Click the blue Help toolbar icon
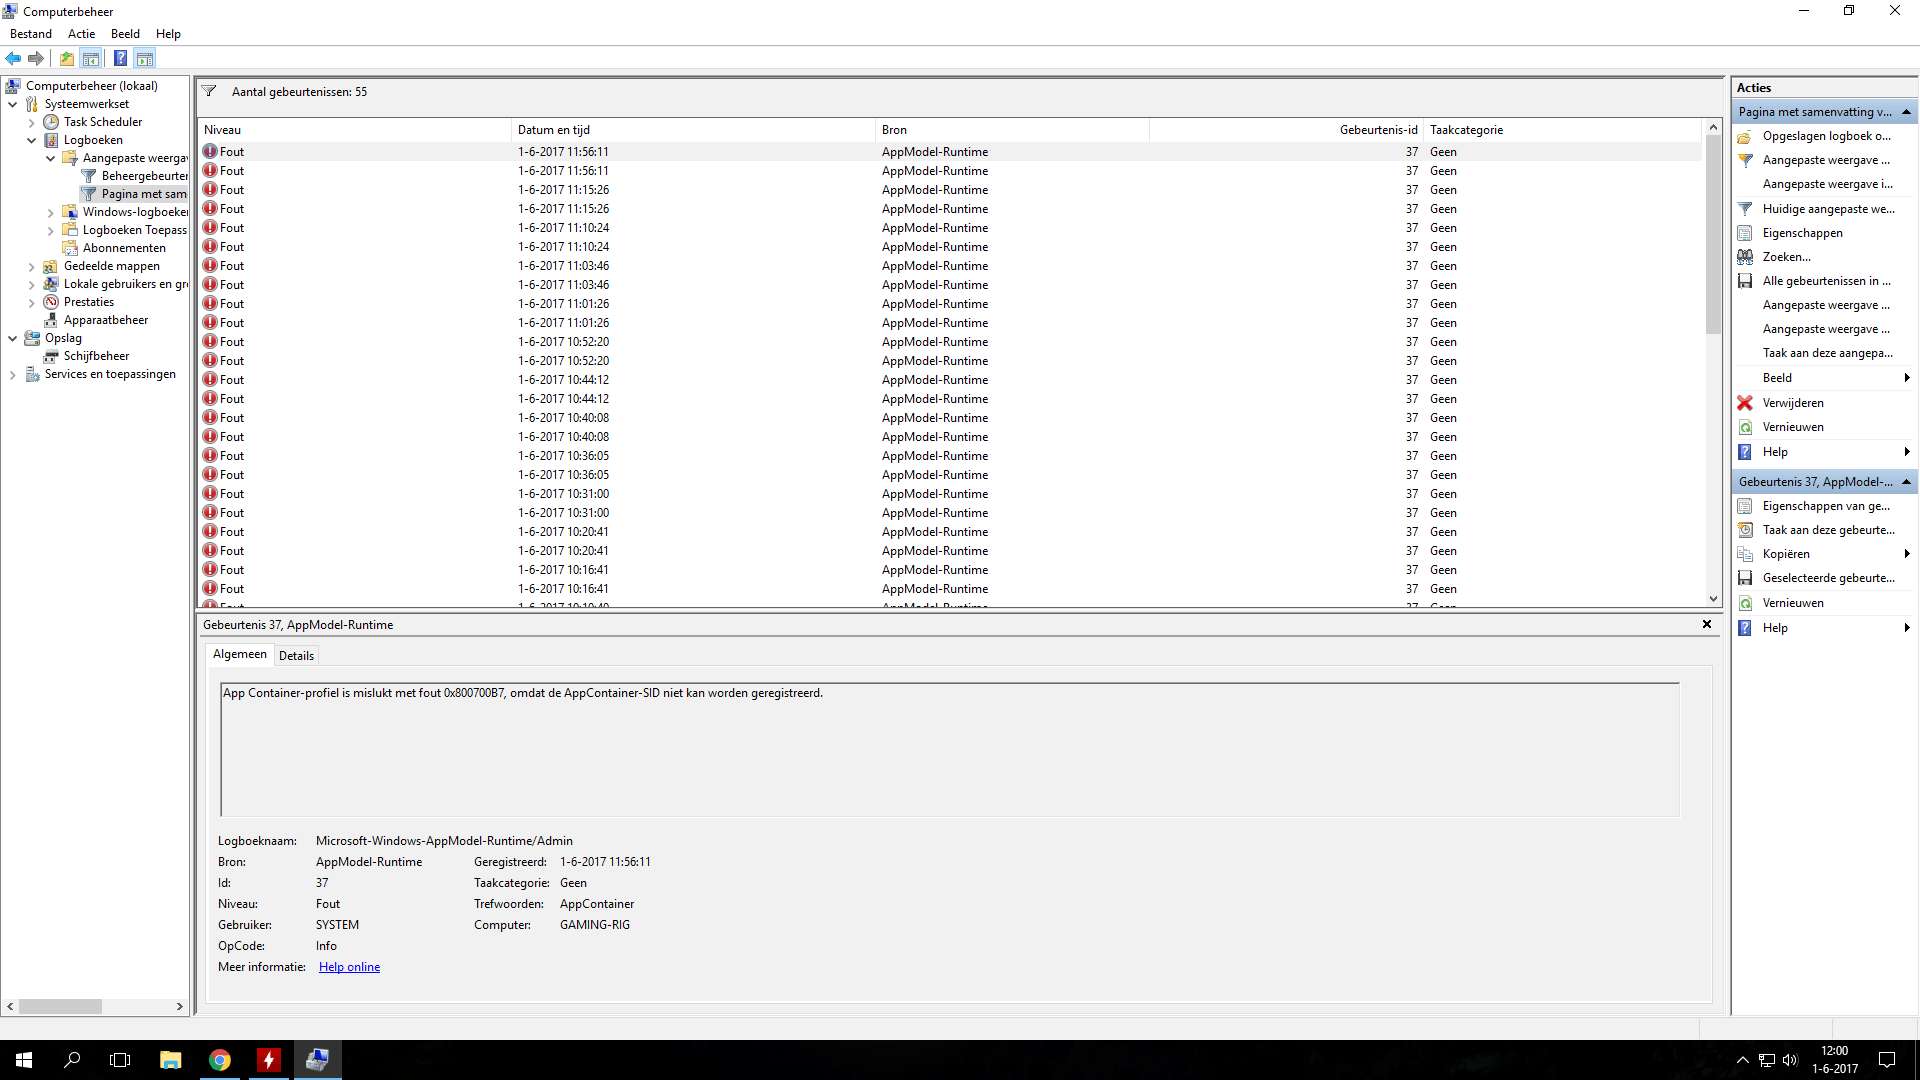Image resolution: width=1920 pixels, height=1080 pixels. click(120, 58)
